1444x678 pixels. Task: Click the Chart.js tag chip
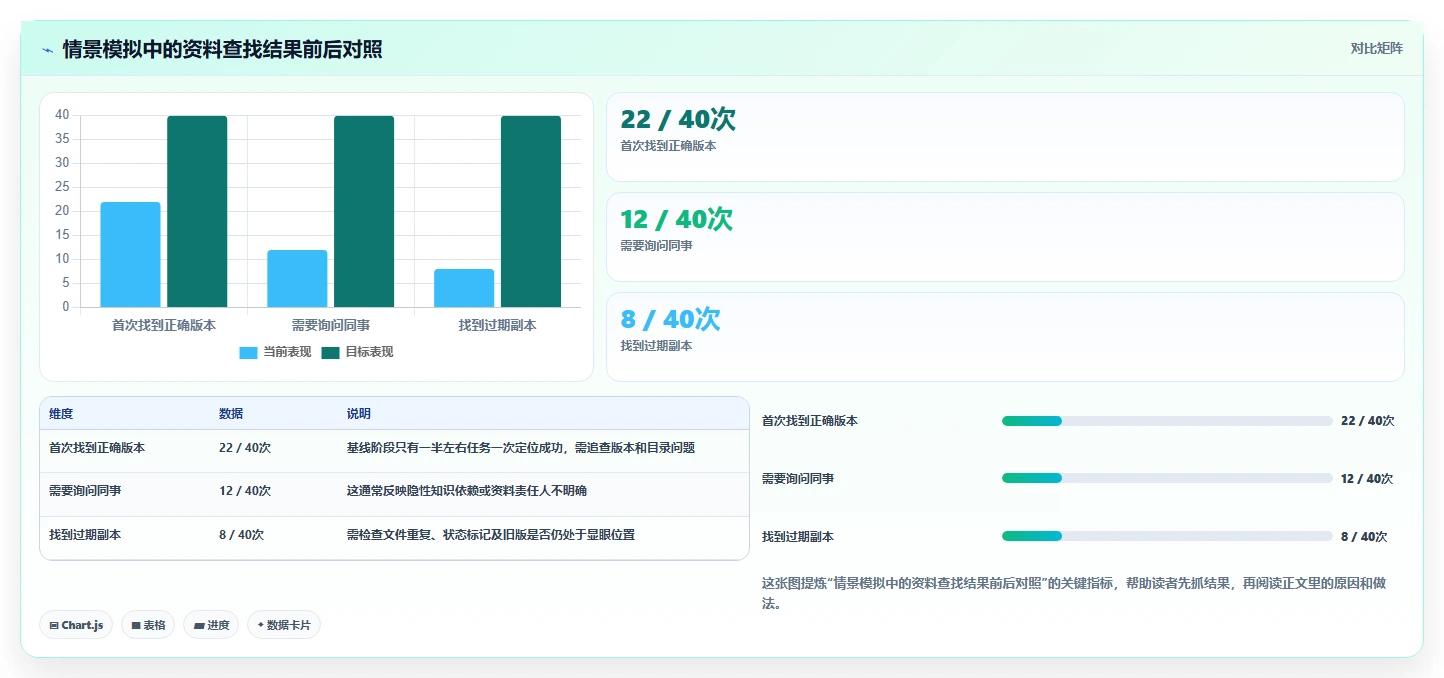[76, 625]
